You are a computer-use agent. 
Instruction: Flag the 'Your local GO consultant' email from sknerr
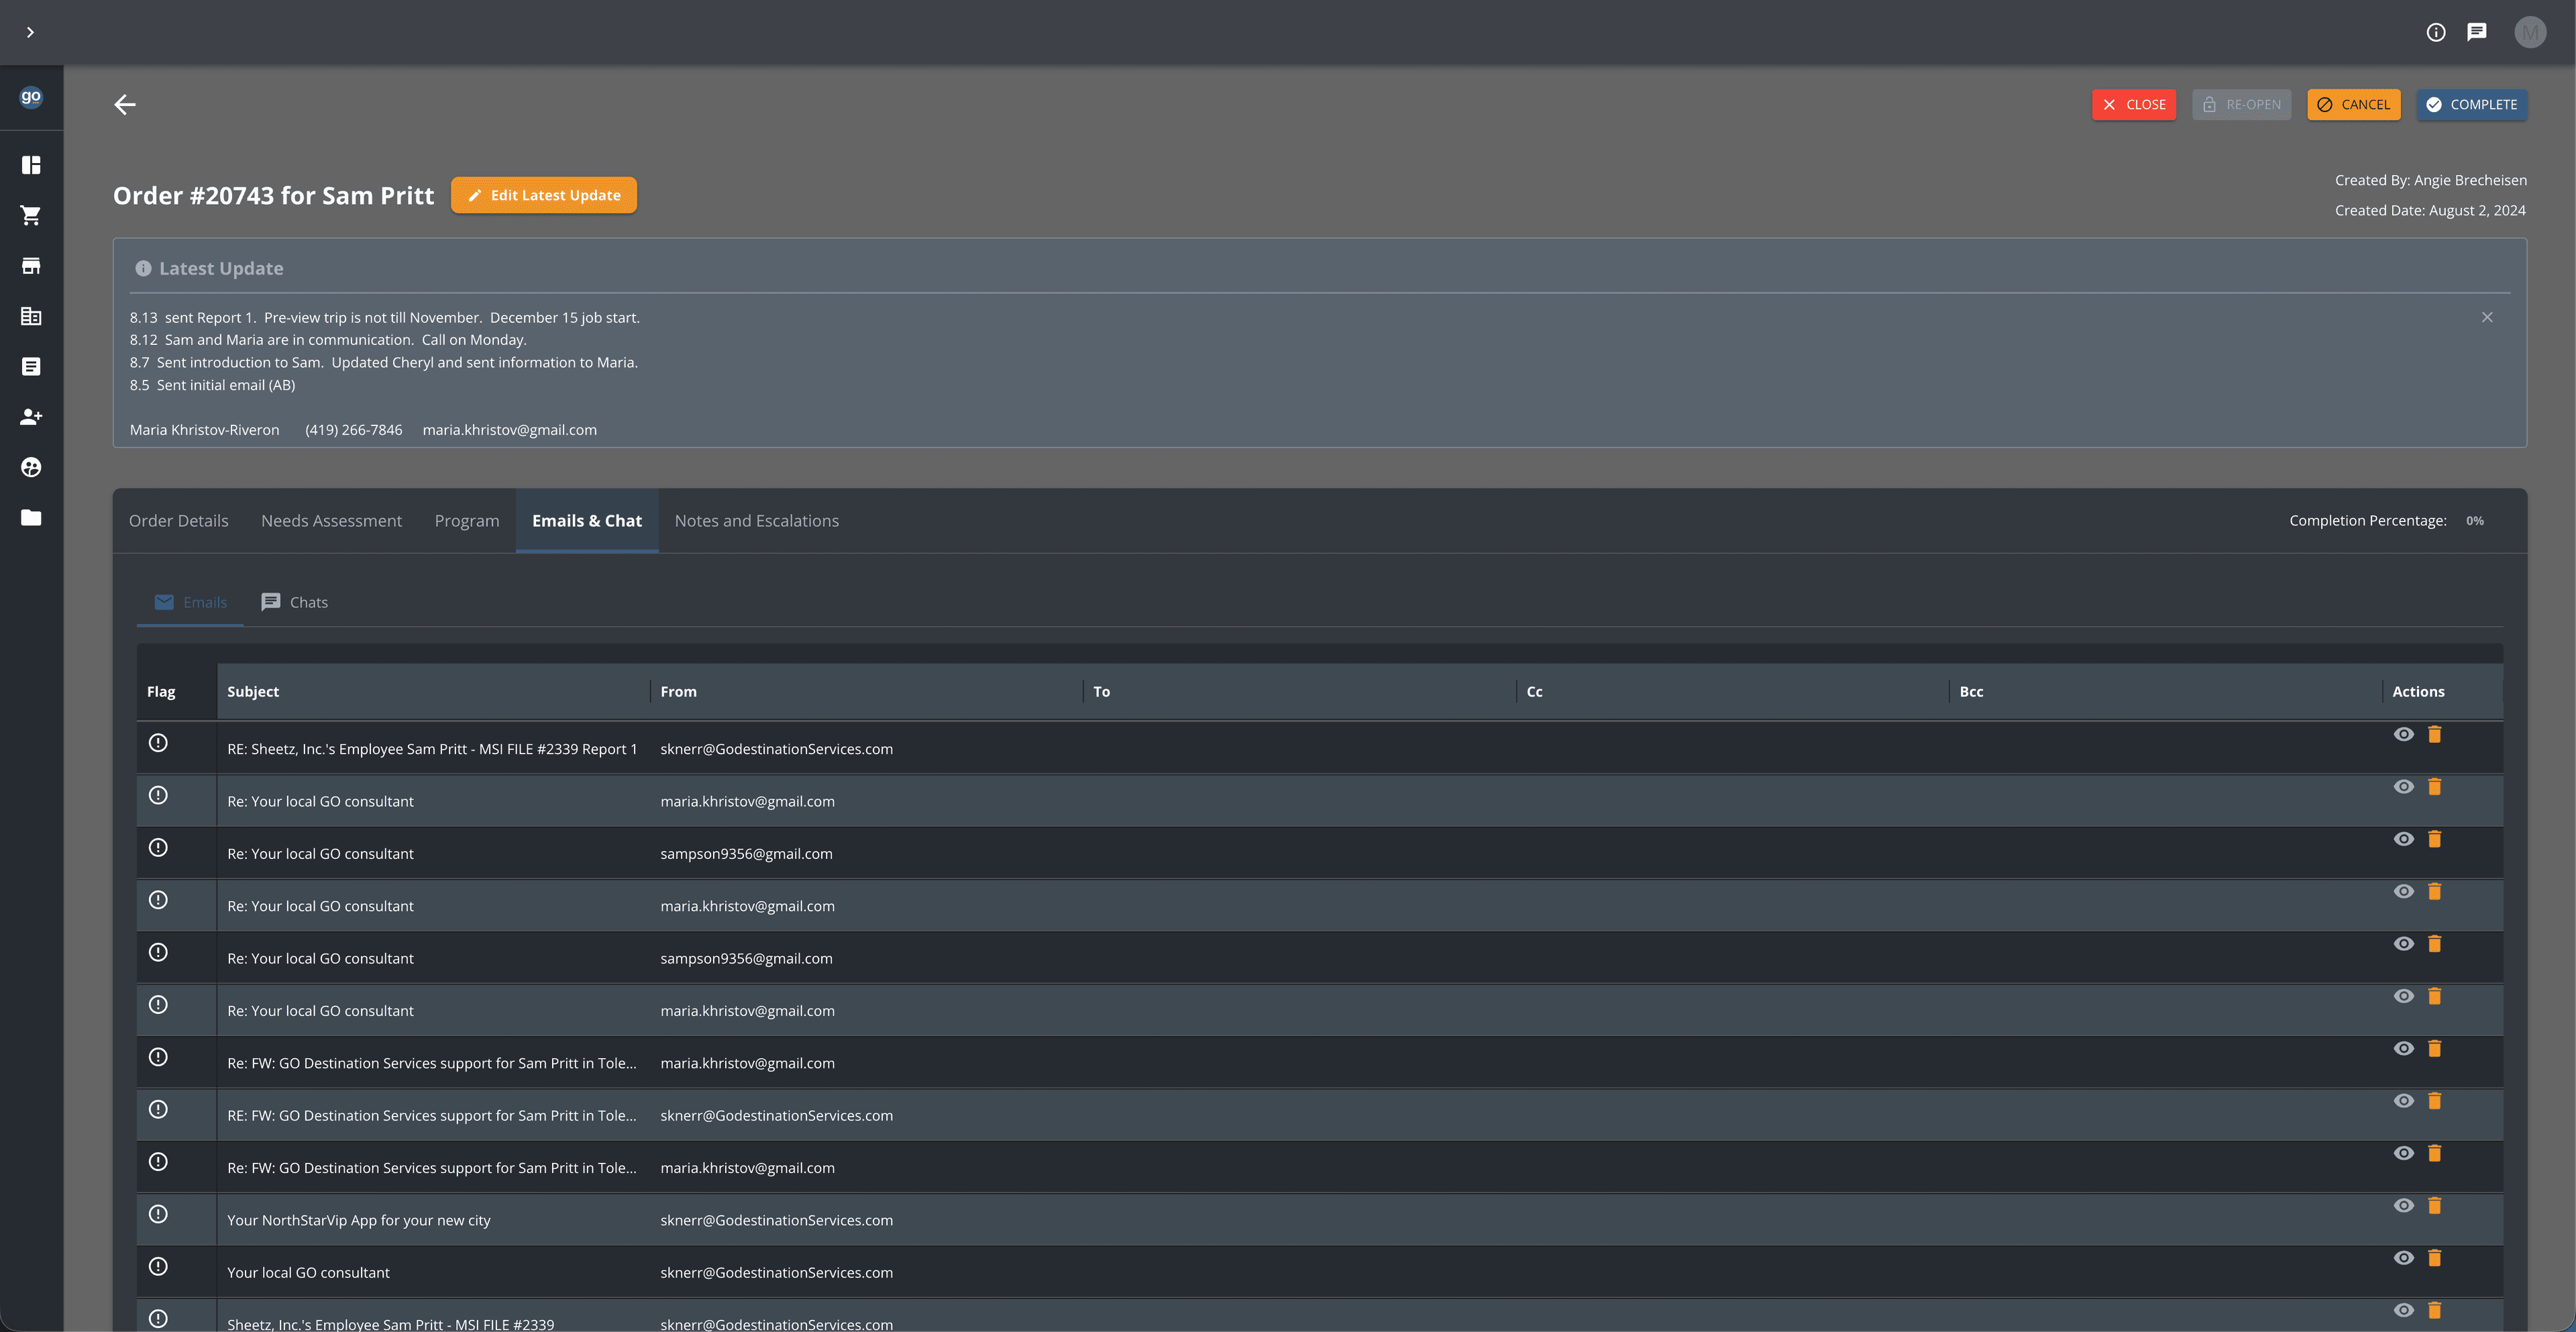(x=158, y=1266)
